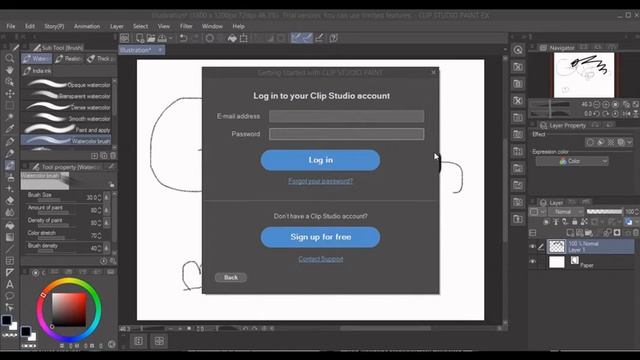Click the trash icon to delete layer
The image size is (640, 360).
pyautogui.click(x=636, y=233)
